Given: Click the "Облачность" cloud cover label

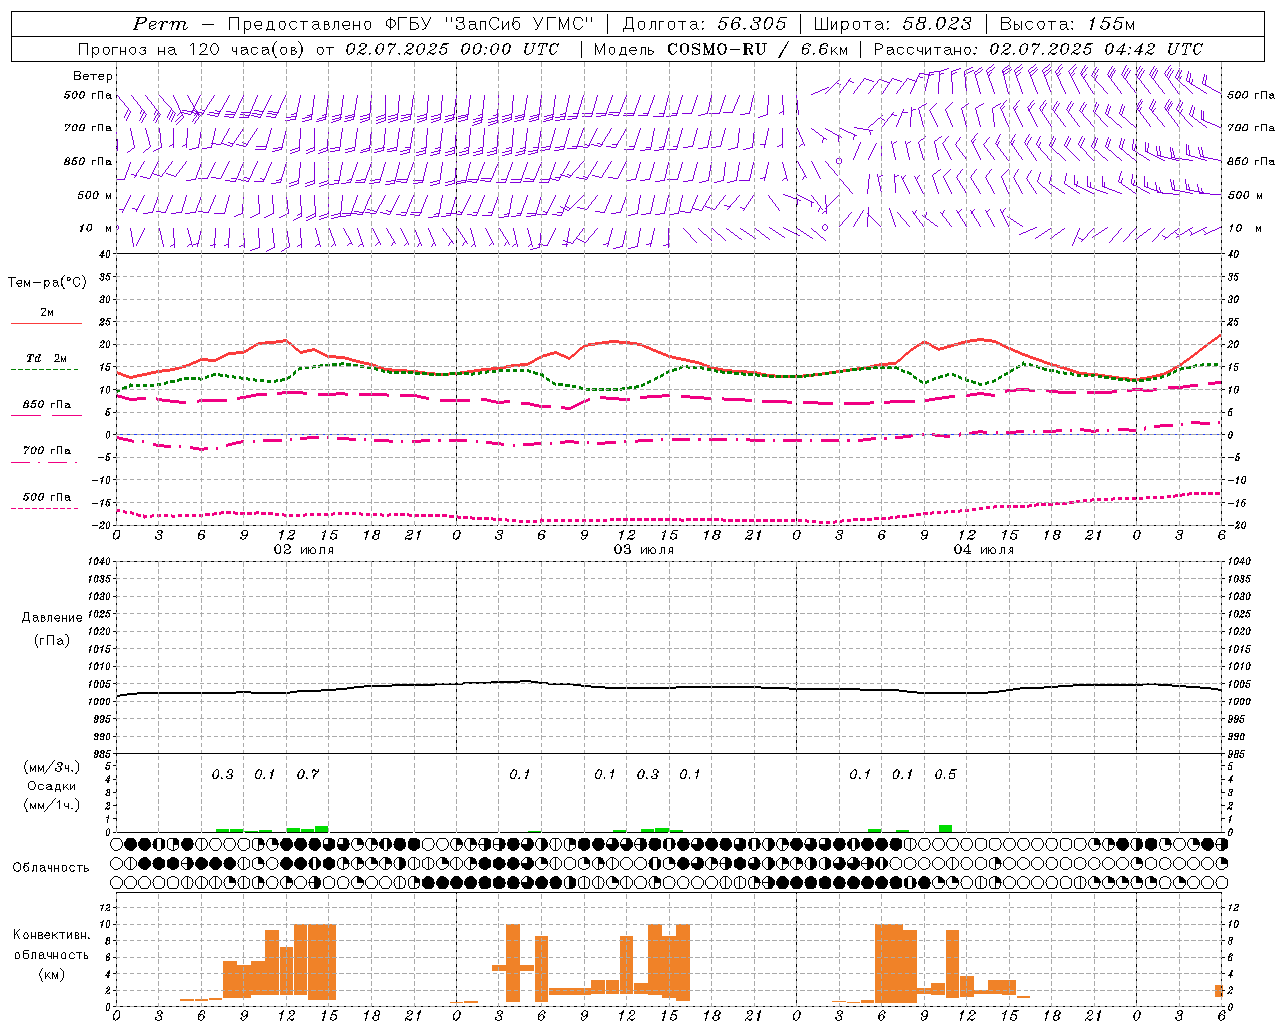Looking at the screenshot, I should [51, 868].
